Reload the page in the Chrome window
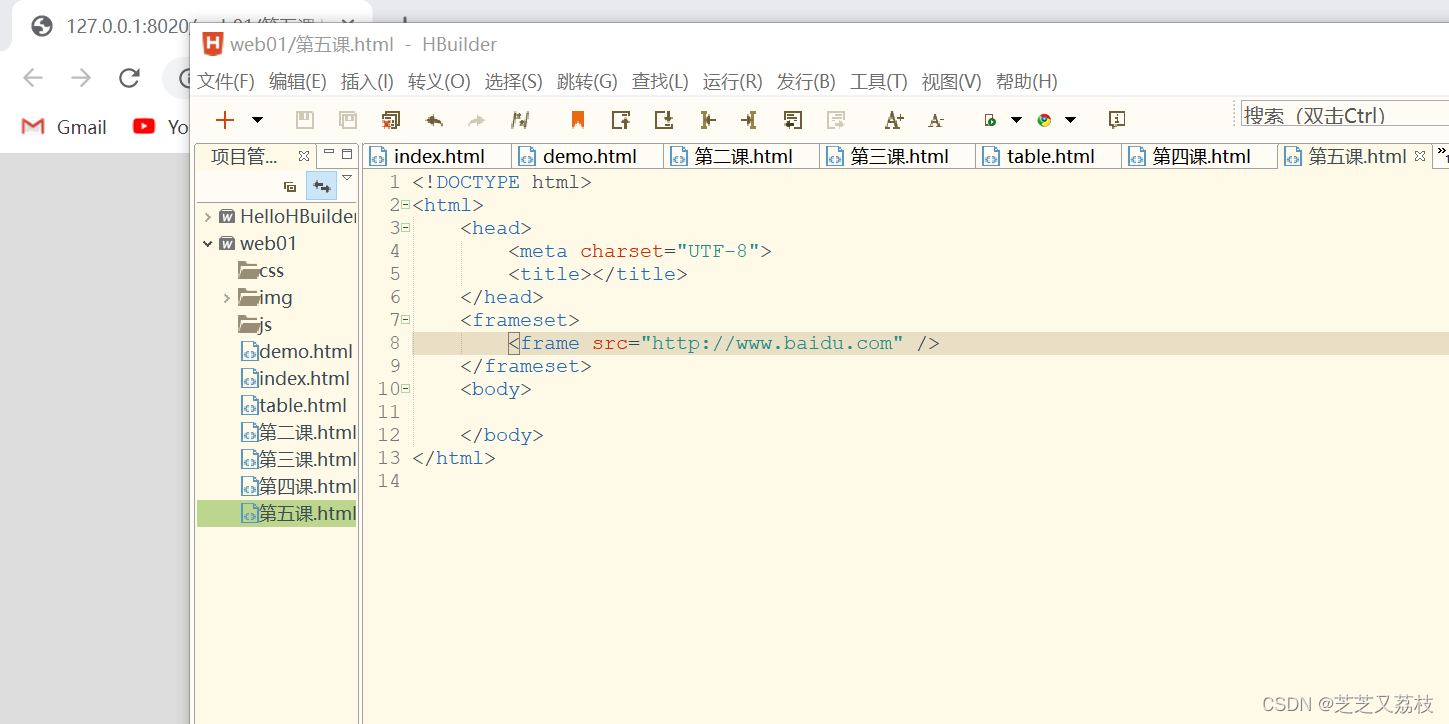The height and width of the screenshot is (724, 1449). pos(129,78)
